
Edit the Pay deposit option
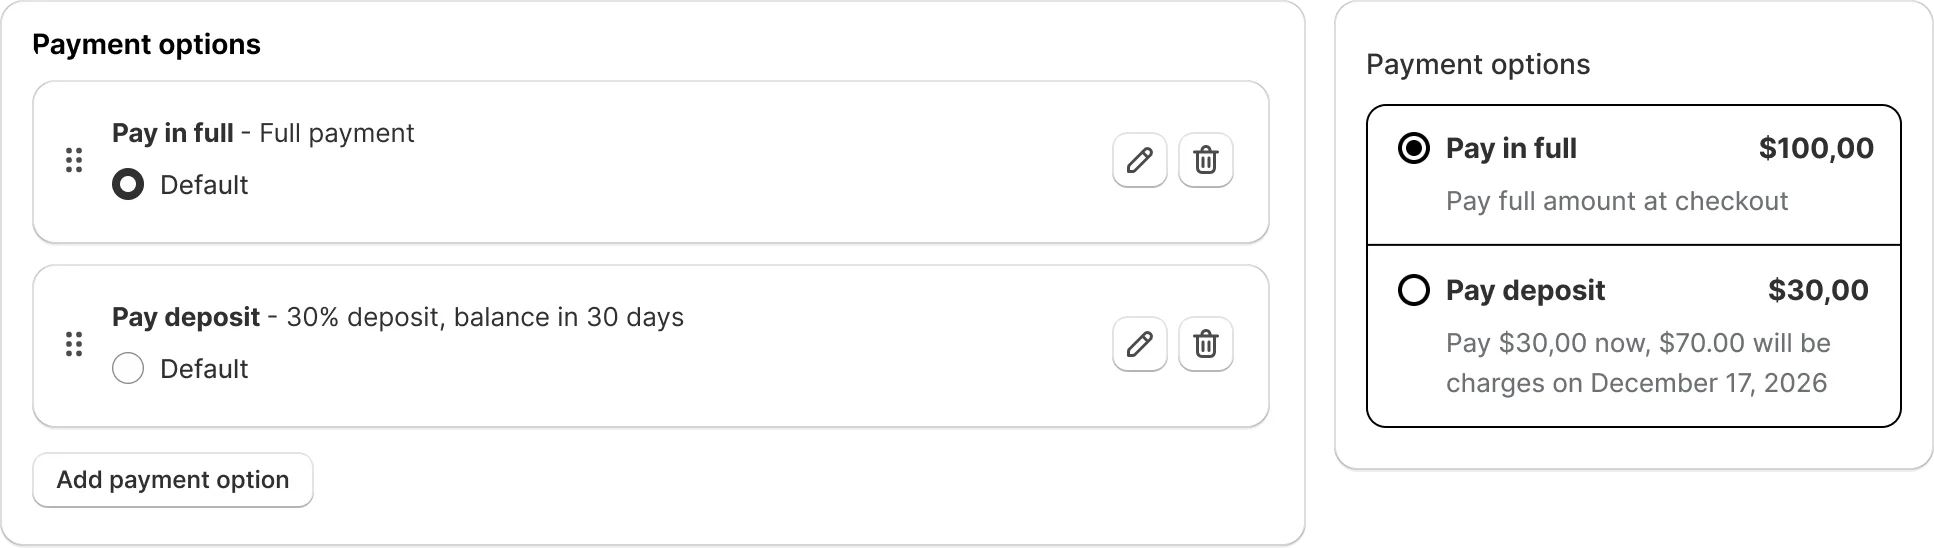(x=1139, y=344)
